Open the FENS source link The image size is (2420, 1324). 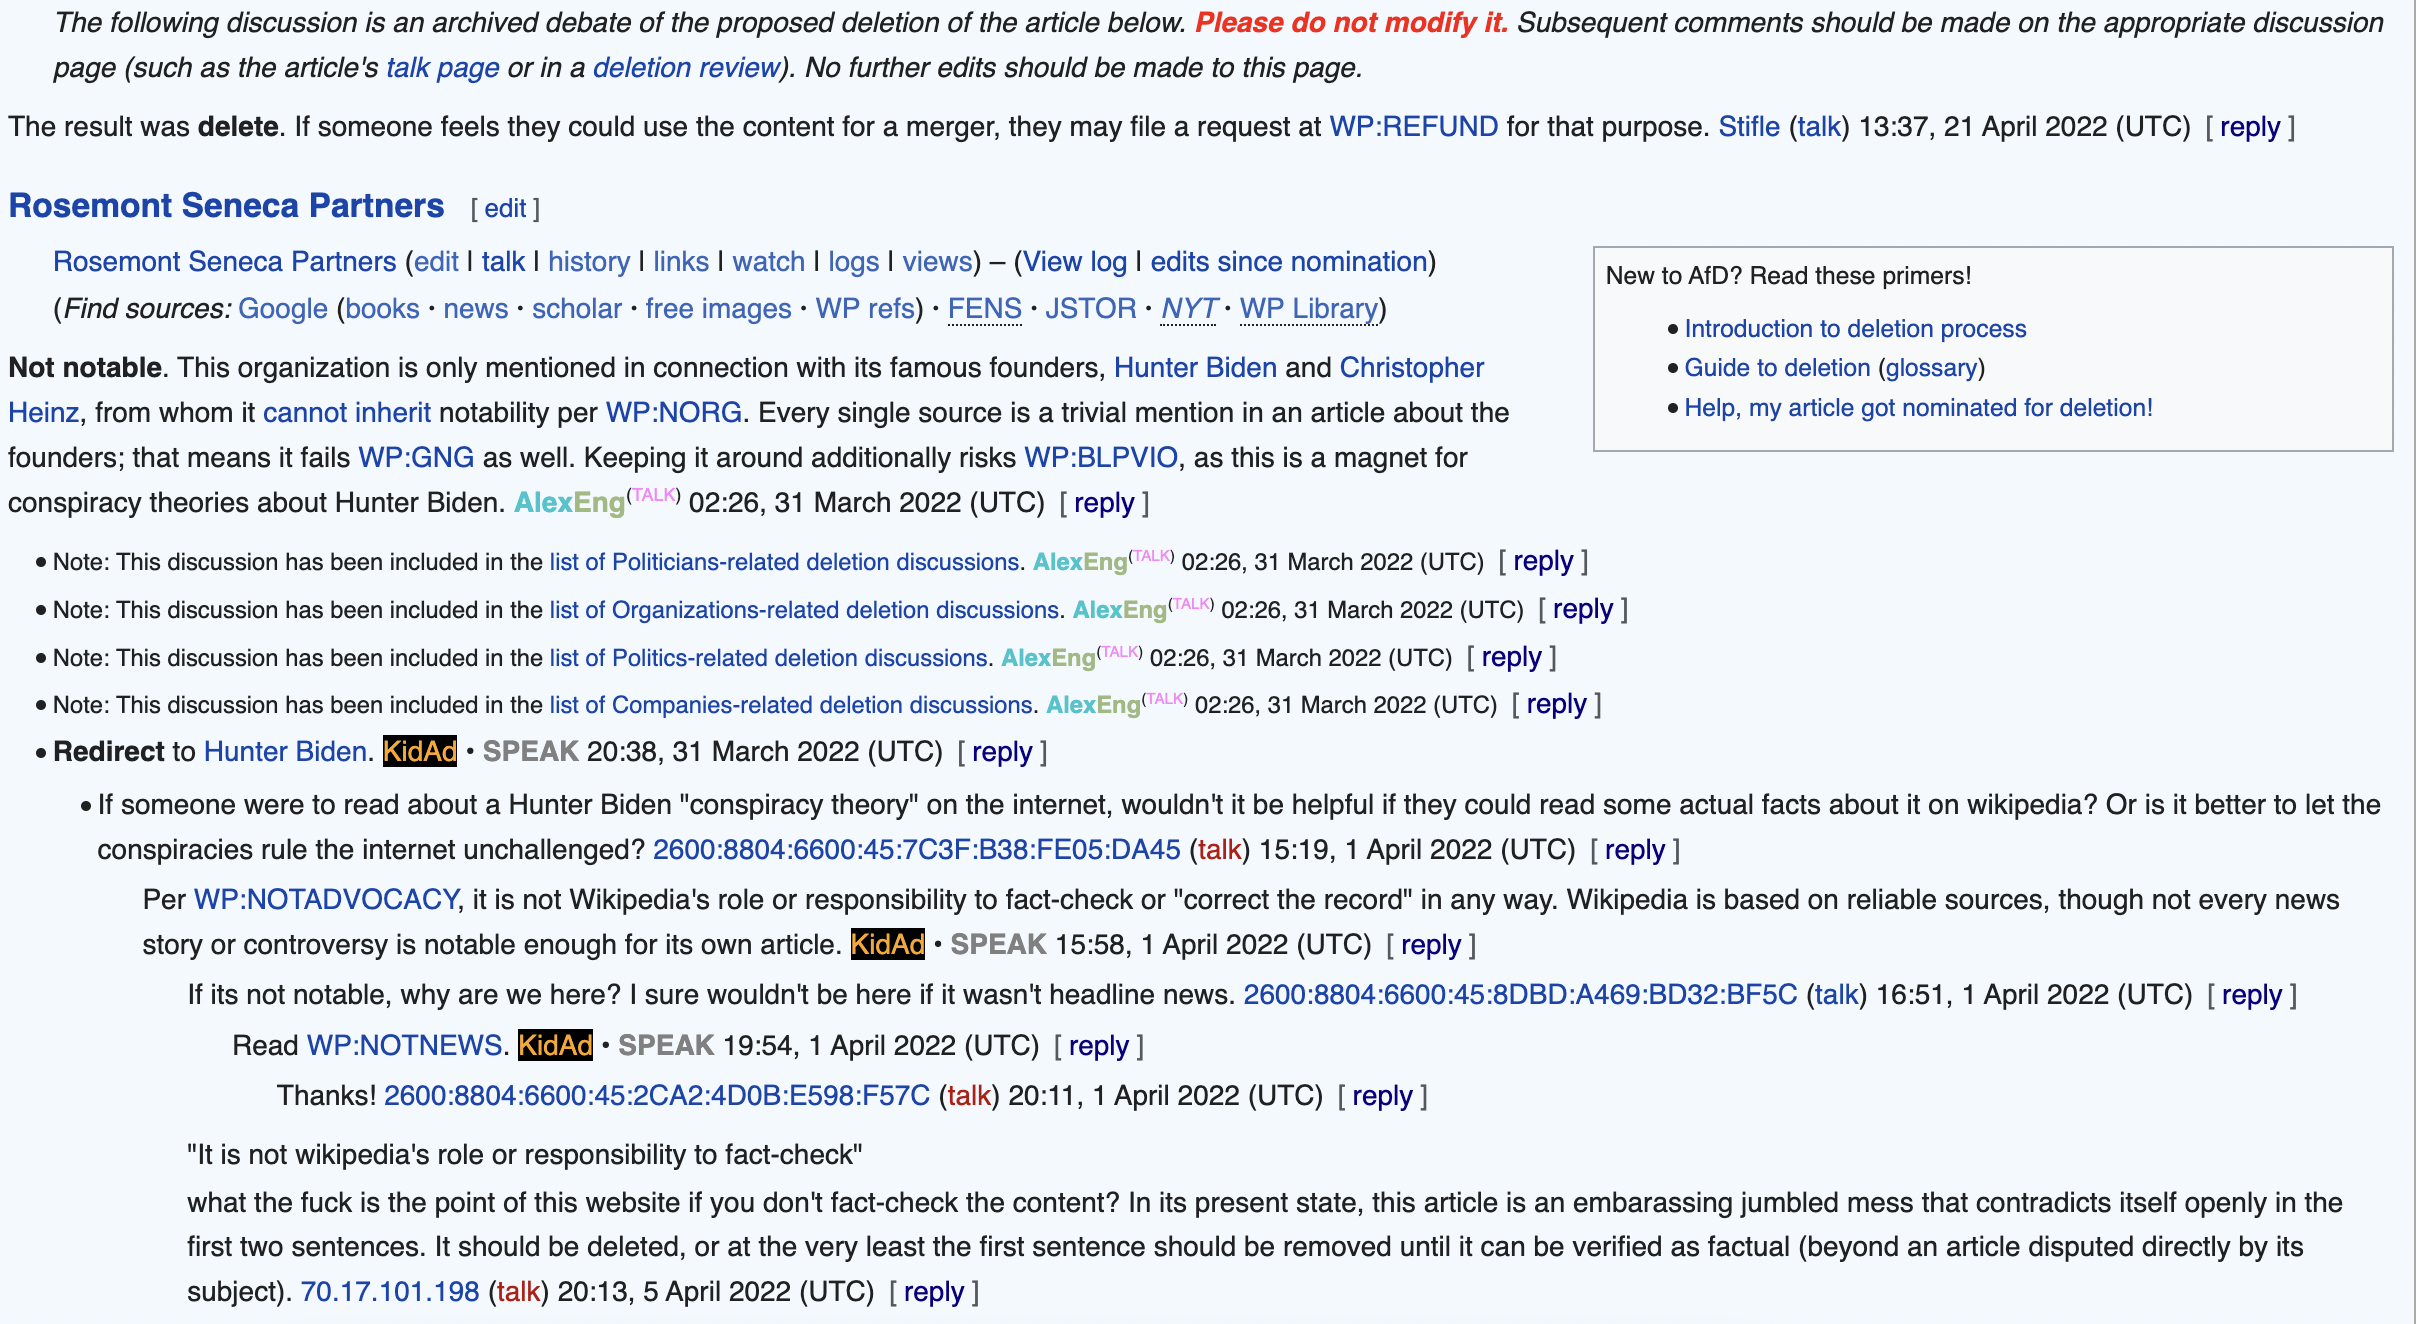coord(984,309)
